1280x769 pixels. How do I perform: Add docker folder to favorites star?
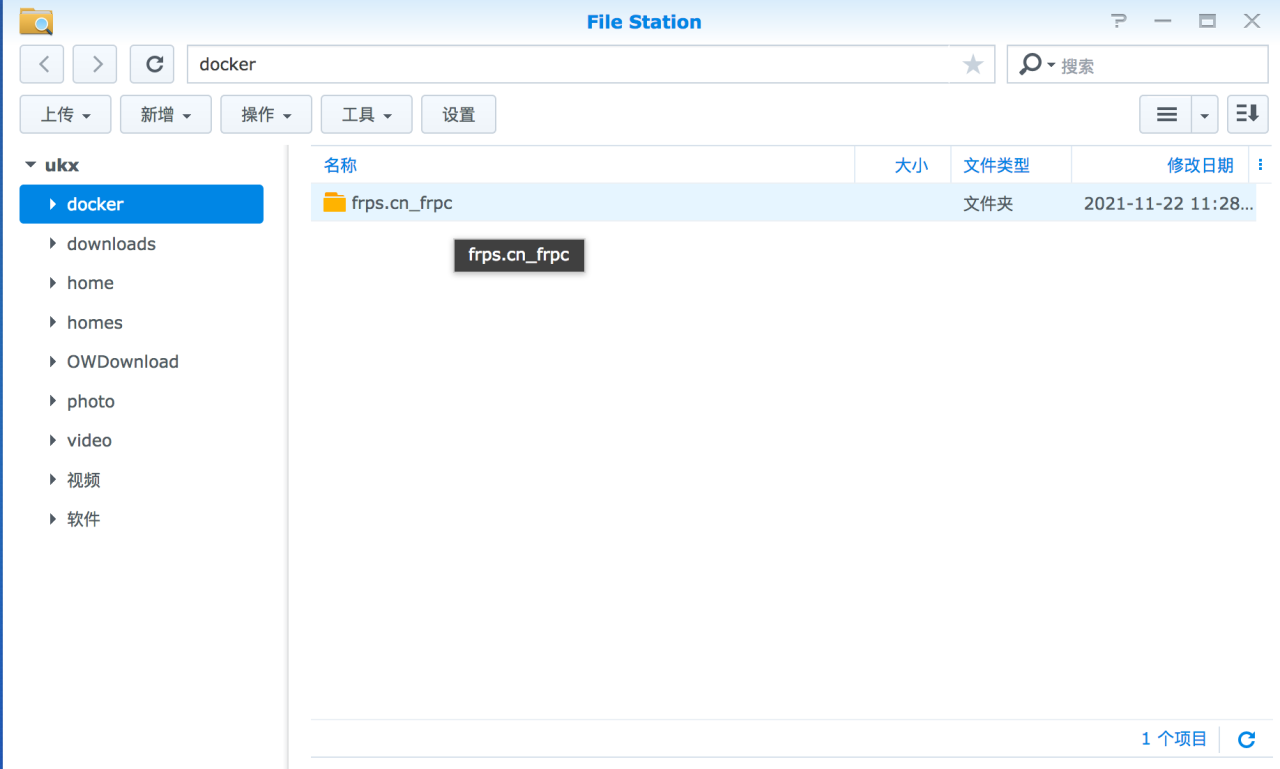click(x=972, y=65)
